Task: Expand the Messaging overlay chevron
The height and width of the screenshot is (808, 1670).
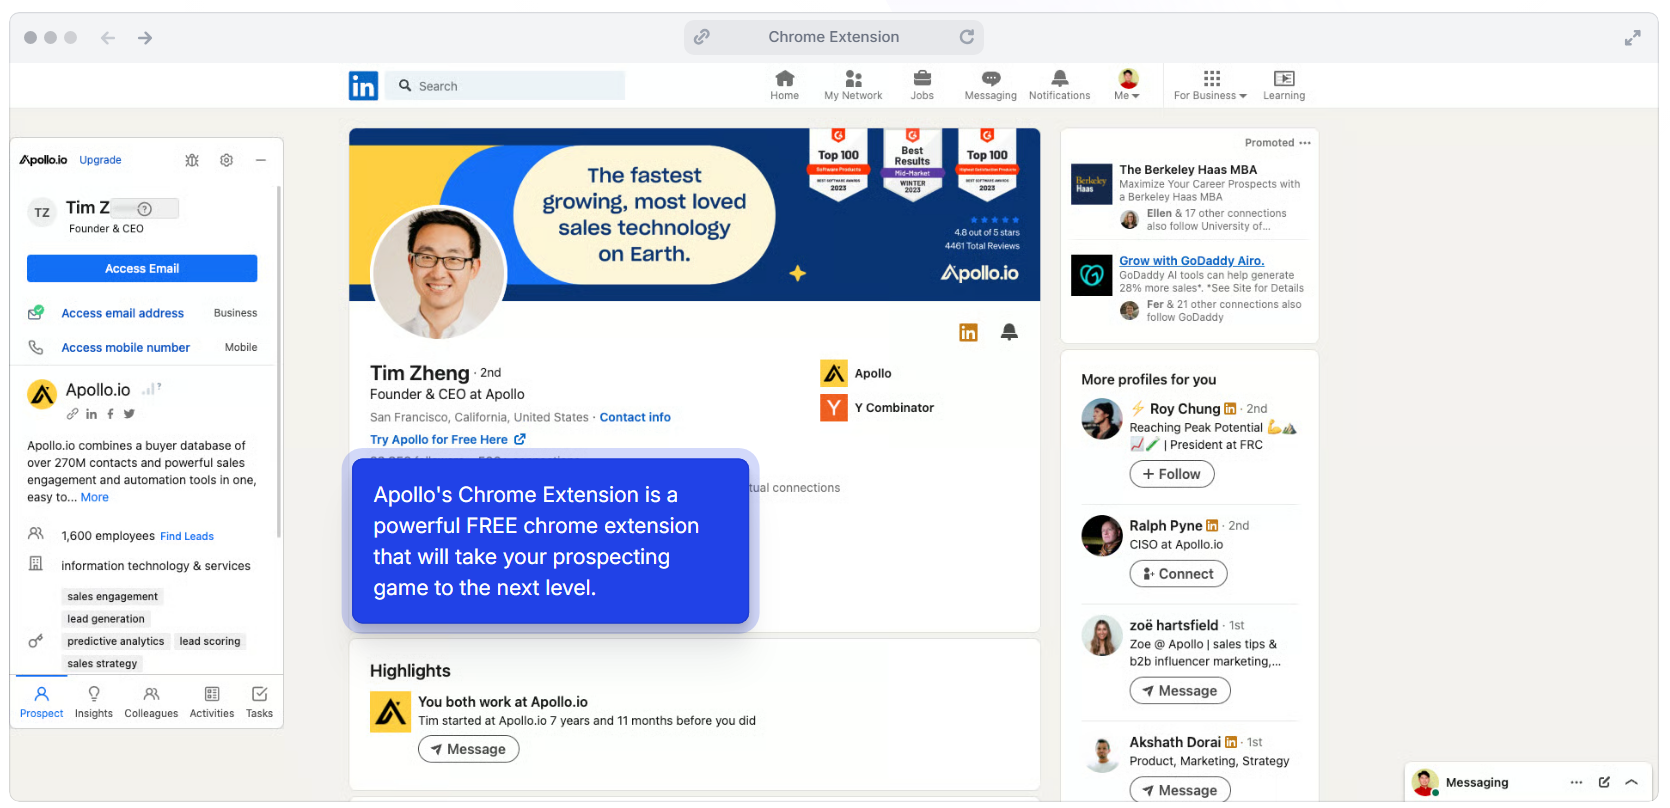Action: pyautogui.click(x=1631, y=782)
